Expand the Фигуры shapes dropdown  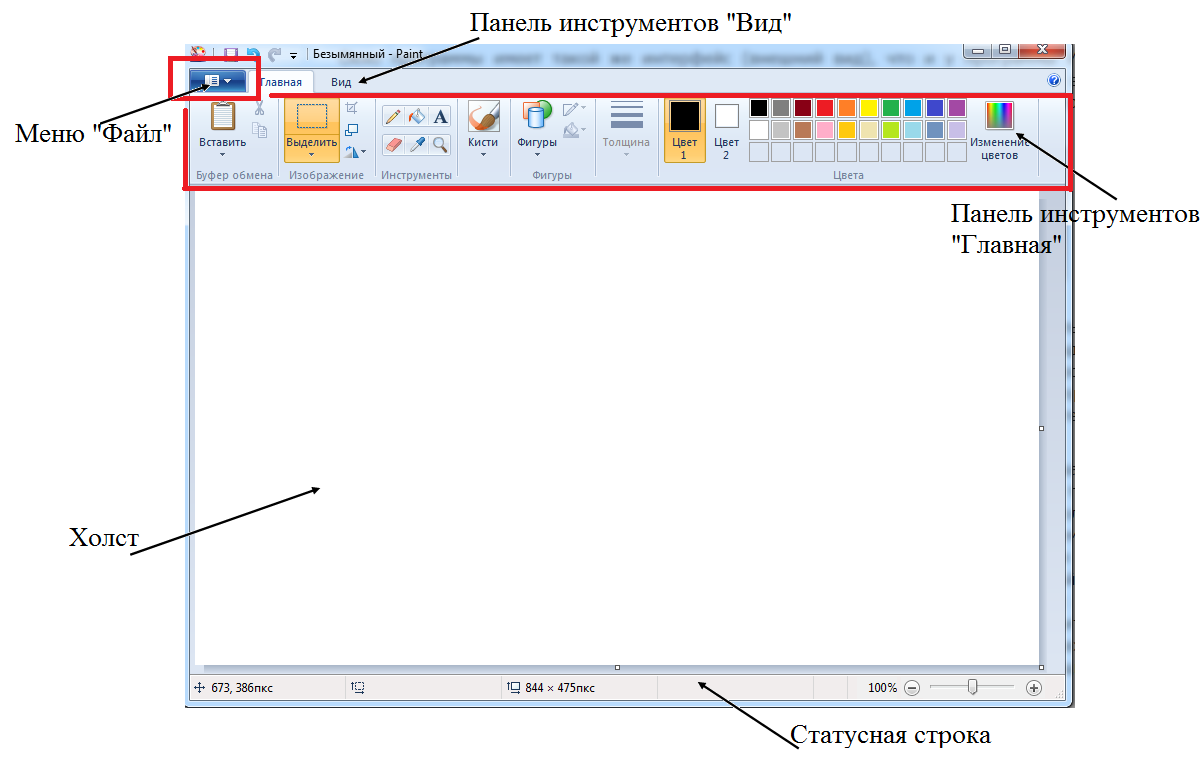click(x=537, y=130)
